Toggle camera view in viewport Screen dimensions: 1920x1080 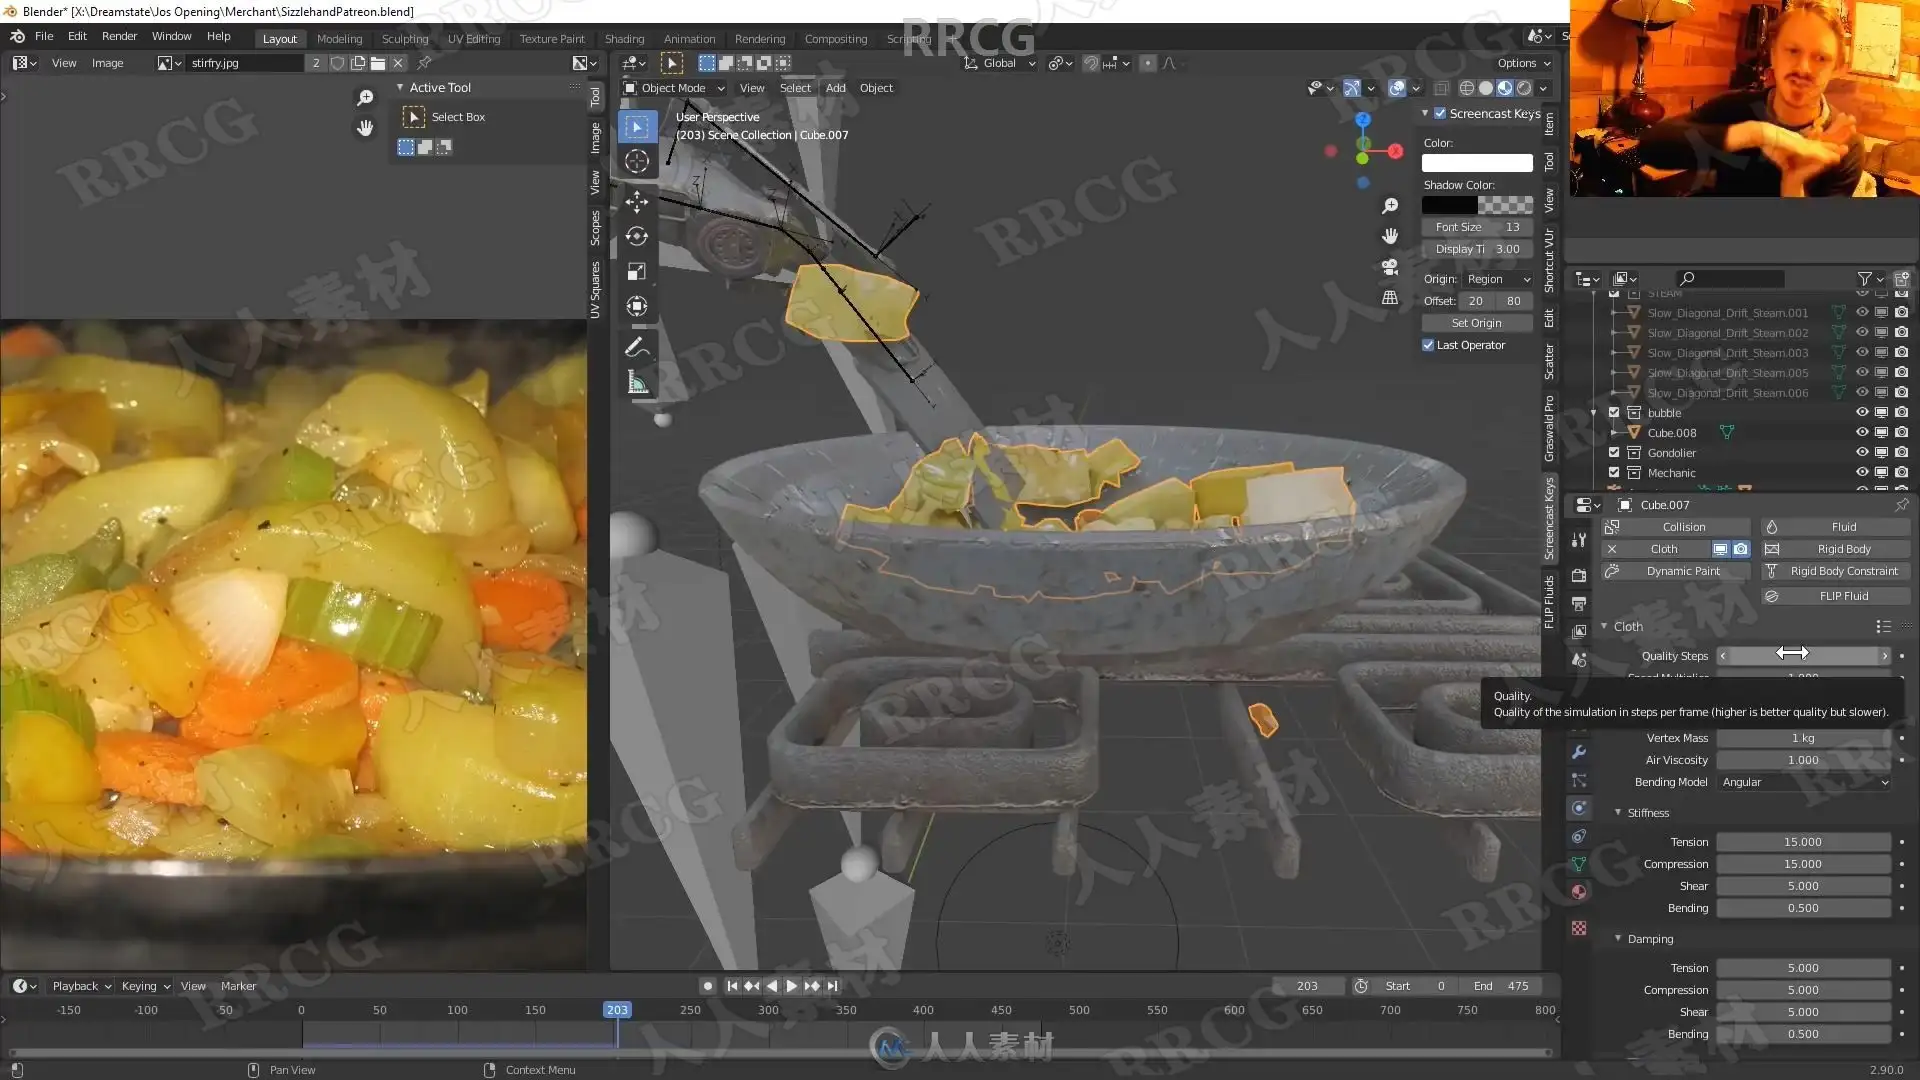click(1390, 267)
